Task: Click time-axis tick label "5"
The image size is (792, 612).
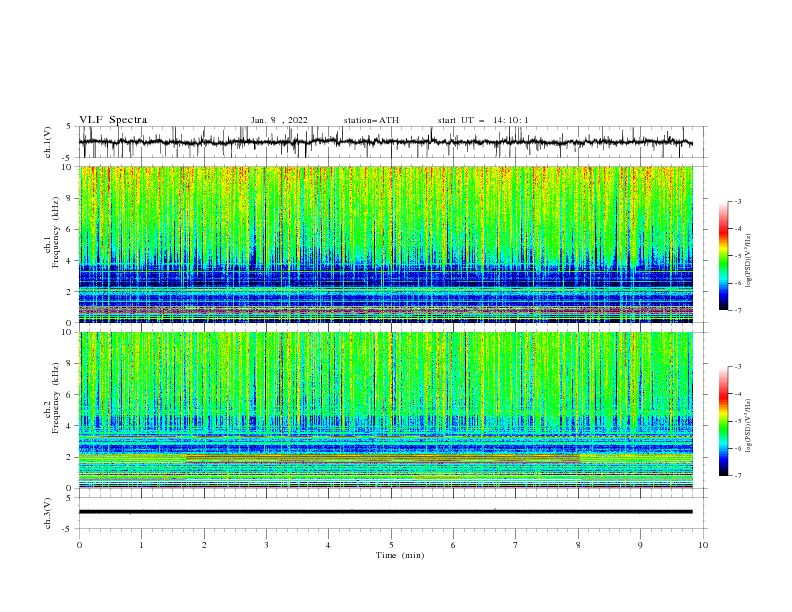Action: tap(391, 545)
